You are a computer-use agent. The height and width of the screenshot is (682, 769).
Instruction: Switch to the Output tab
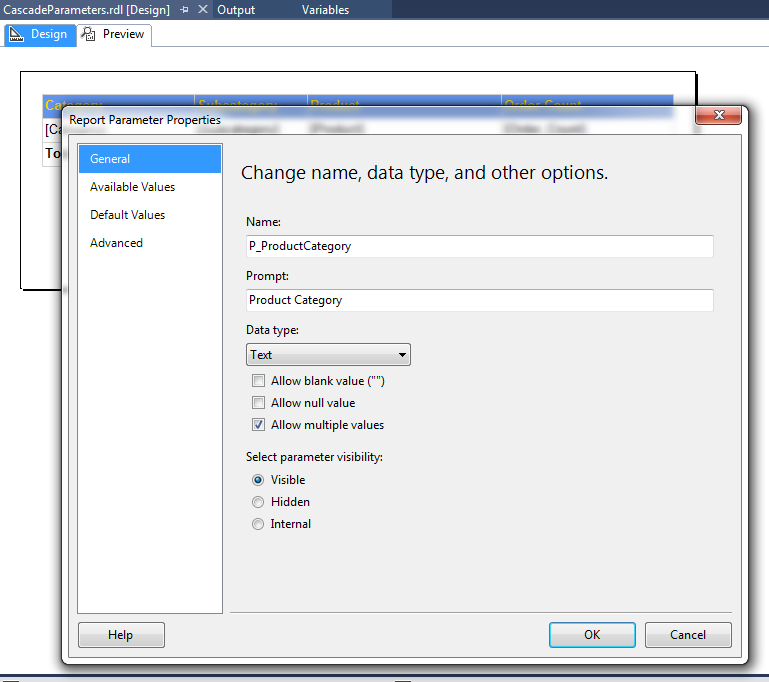coord(236,10)
